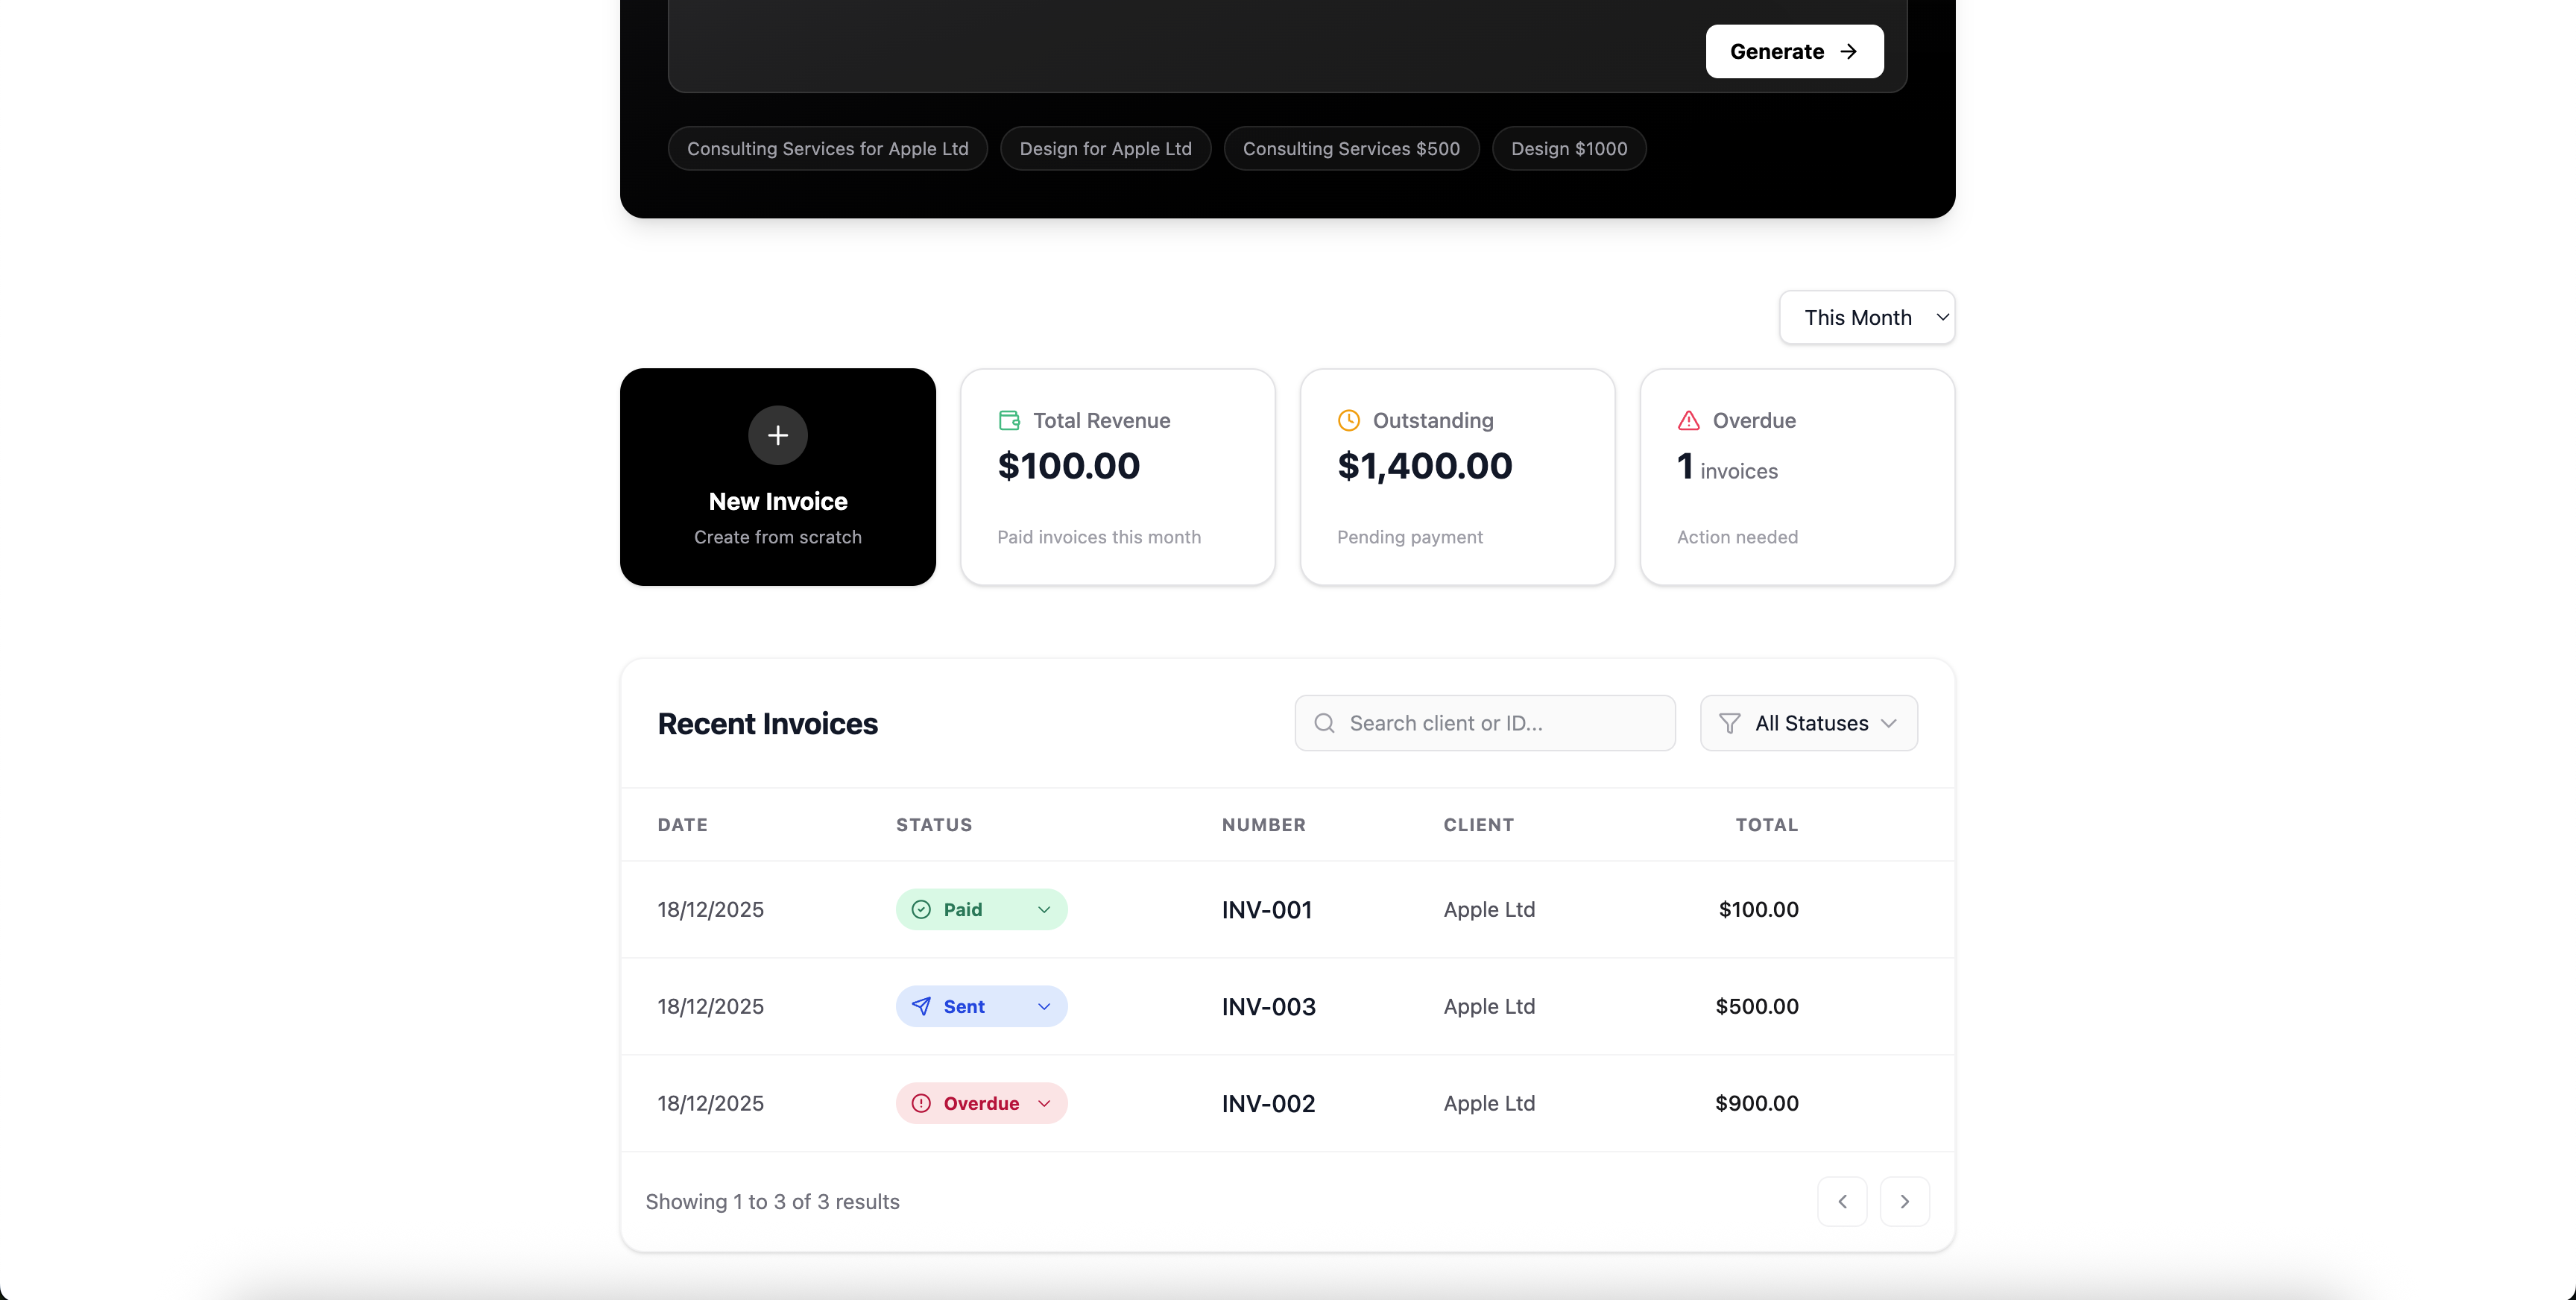Click the funnel icon in All Statuses button

(1729, 722)
